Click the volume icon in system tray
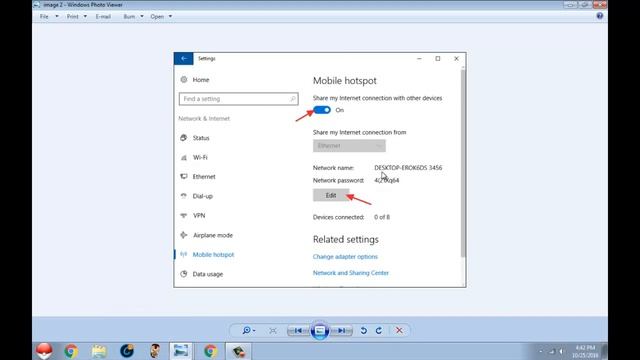Image resolution: width=640 pixels, height=360 pixels. pyautogui.click(x=562, y=351)
